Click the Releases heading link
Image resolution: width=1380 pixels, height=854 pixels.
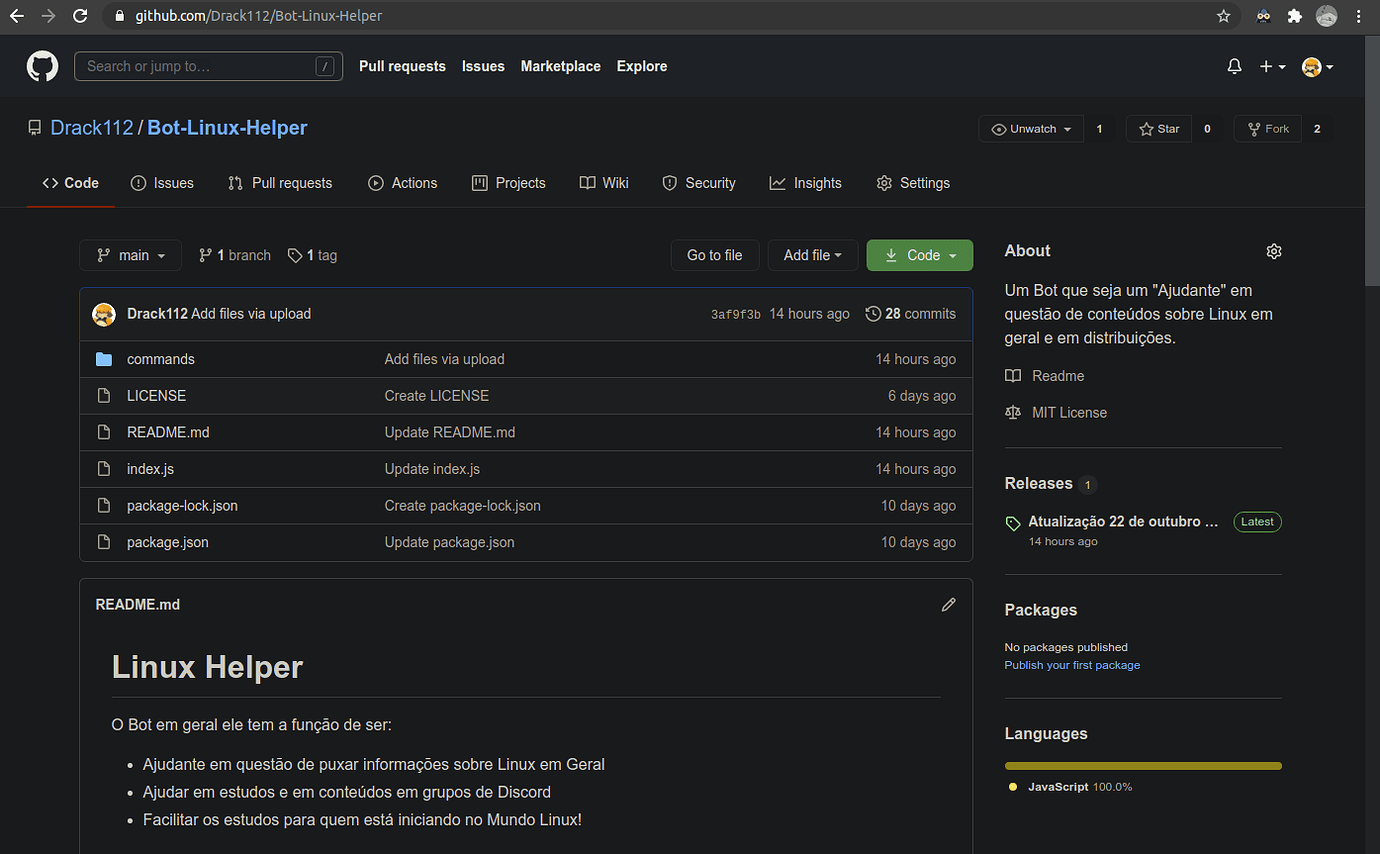point(1038,483)
